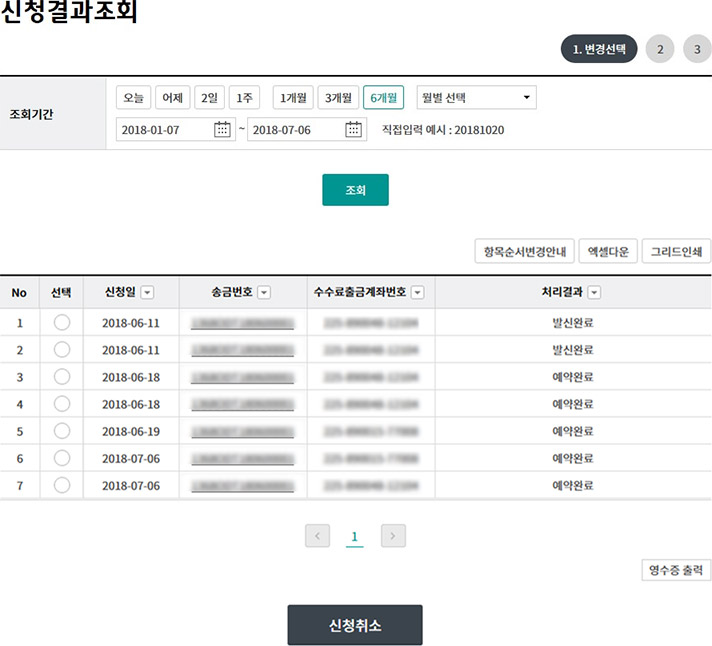Select the radio button in row 4

(x=62, y=404)
